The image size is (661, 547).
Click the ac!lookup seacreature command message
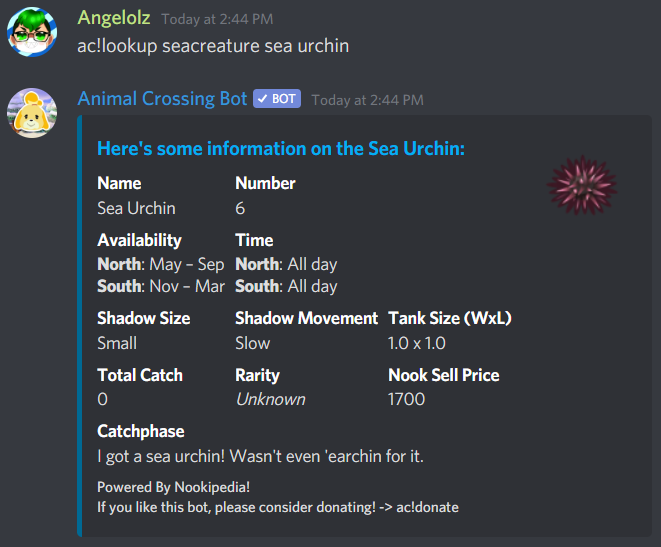(x=212, y=46)
